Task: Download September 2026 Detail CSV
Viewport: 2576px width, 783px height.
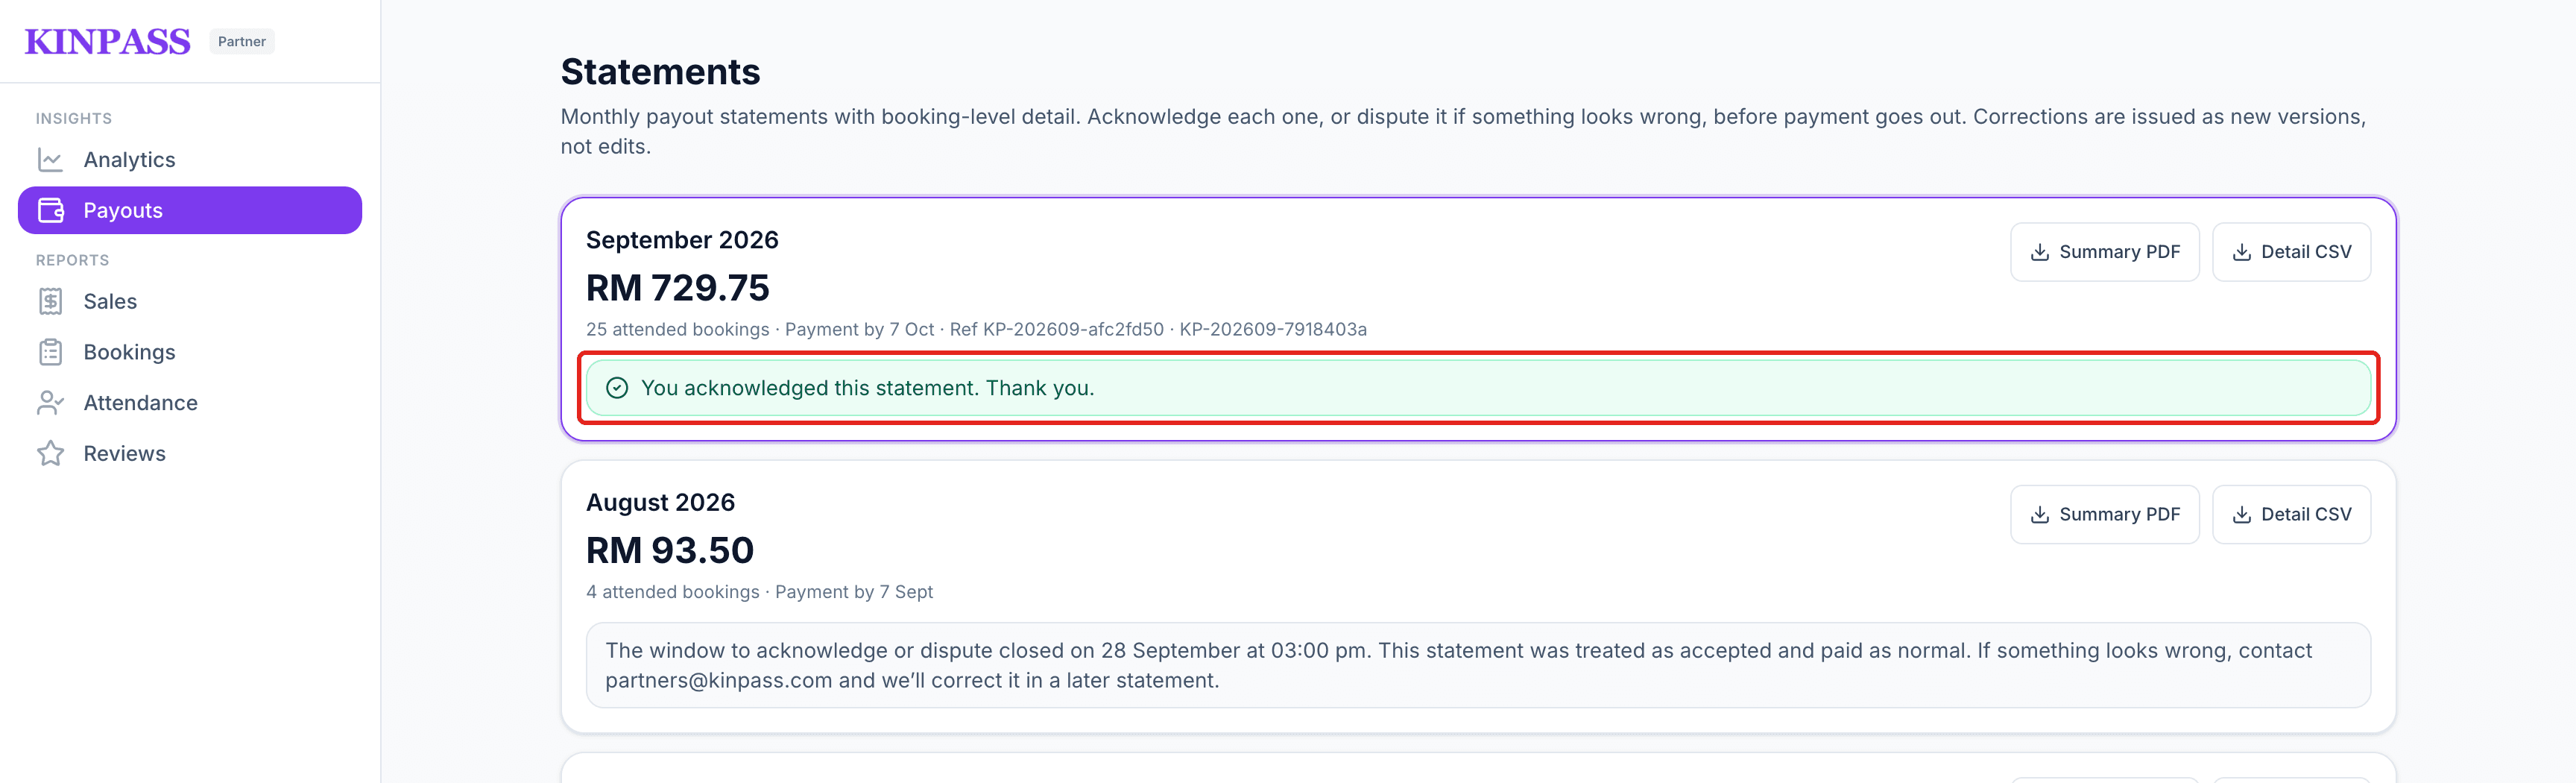Action: point(2290,252)
